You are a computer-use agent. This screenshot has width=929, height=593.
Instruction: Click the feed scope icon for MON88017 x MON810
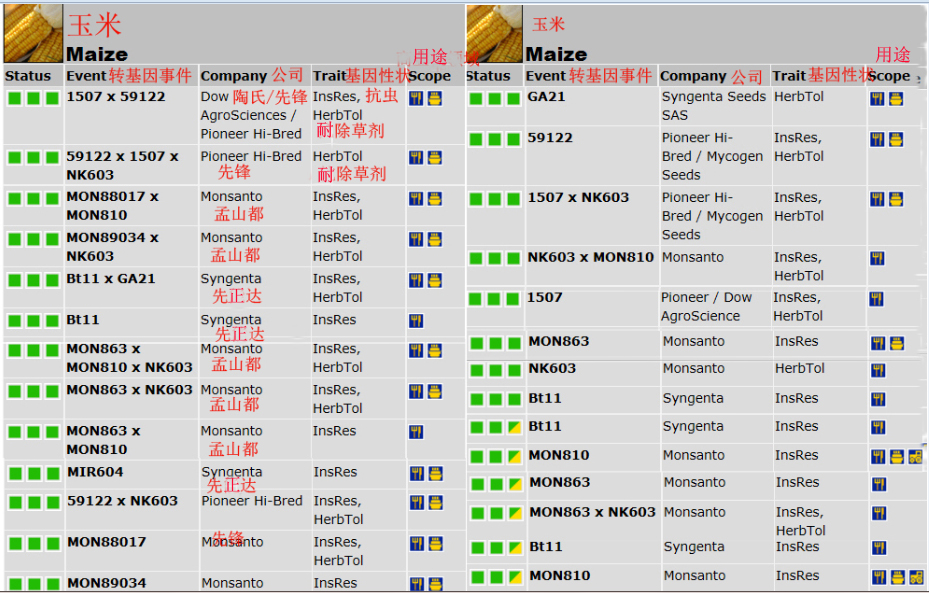coord(435,198)
